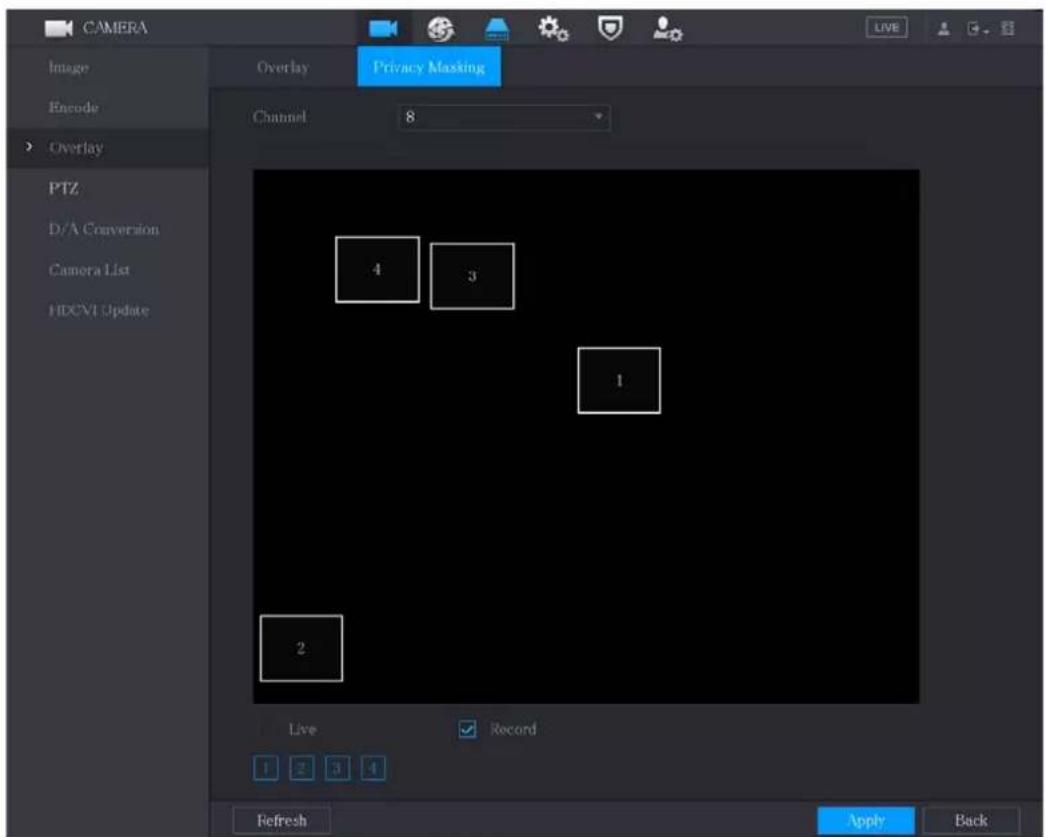
Task: Toggle mask number 2 button below preview
Action: pyautogui.click(x=302, y=768)
